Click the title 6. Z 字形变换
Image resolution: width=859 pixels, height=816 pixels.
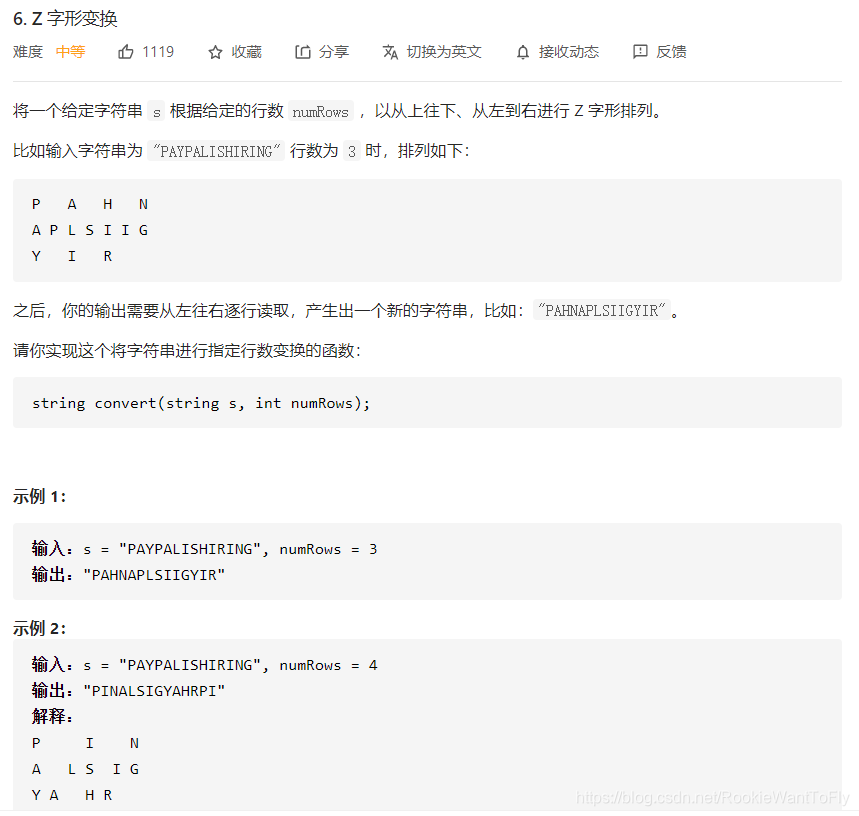pos(65,19)
